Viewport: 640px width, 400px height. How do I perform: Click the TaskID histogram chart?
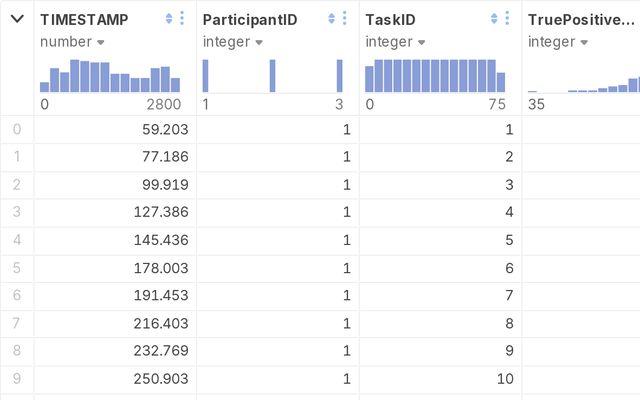click(435, 76)
